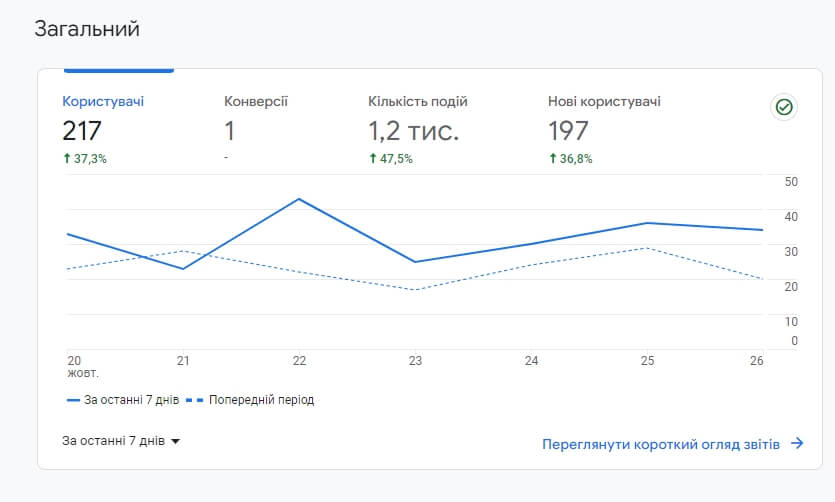This screenshot has width=835, height=502.
Task: Click the Конверсії value 1
Action: (230, 131)
